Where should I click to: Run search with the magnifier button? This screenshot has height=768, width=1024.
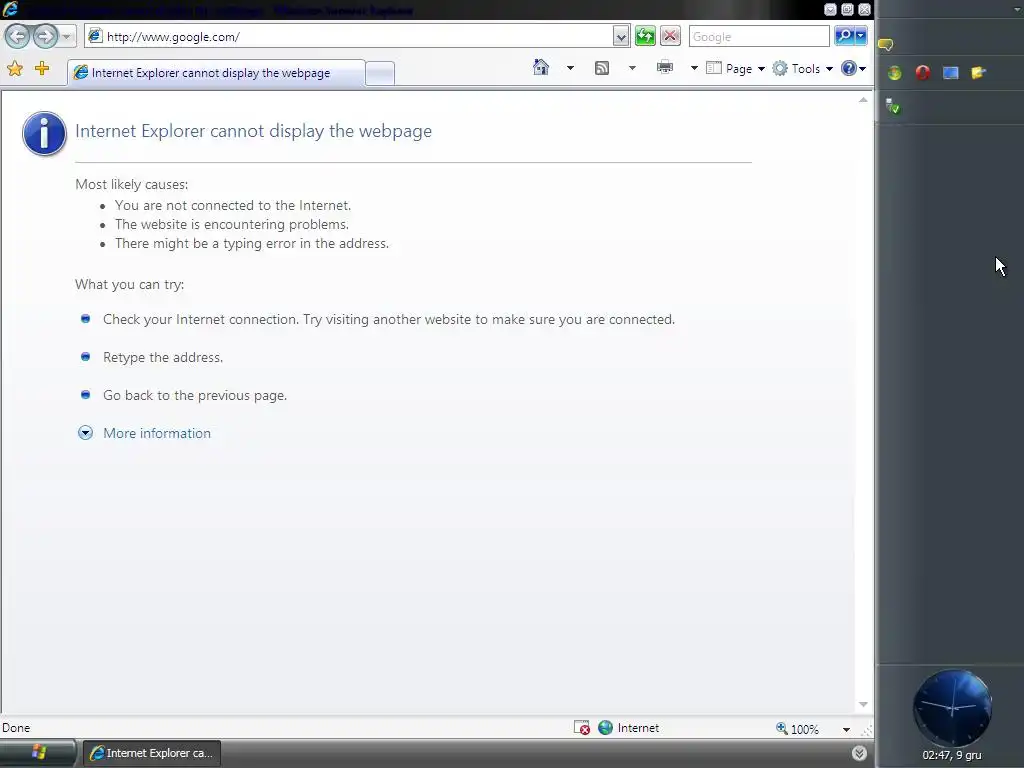click(844, 36)
